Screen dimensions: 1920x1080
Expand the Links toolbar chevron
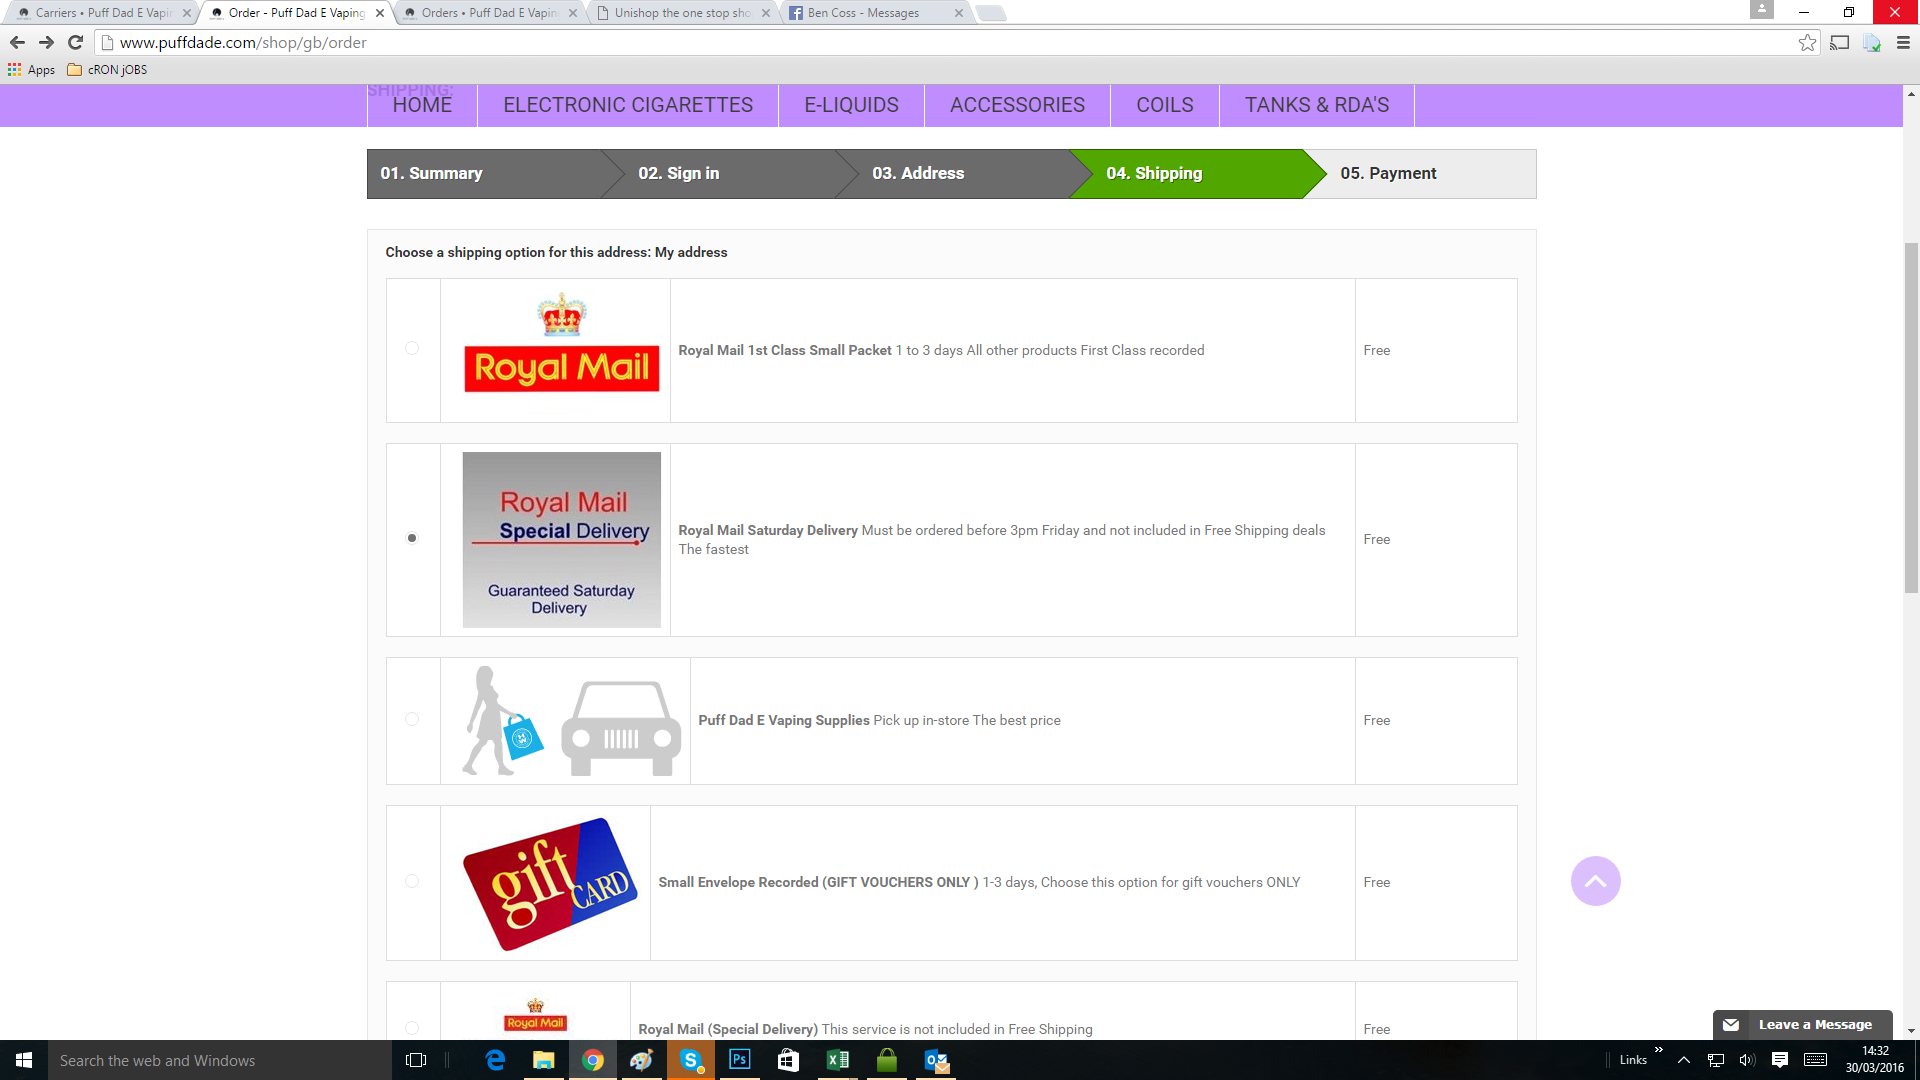(1658, 1050)
